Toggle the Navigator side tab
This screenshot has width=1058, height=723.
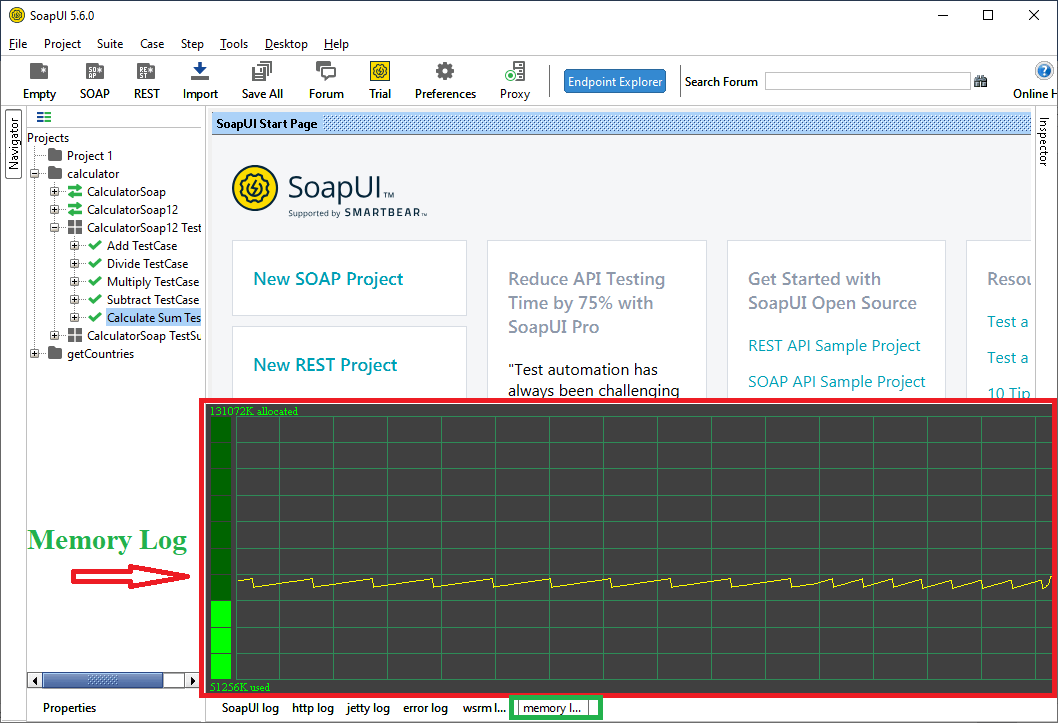(13, 144)
